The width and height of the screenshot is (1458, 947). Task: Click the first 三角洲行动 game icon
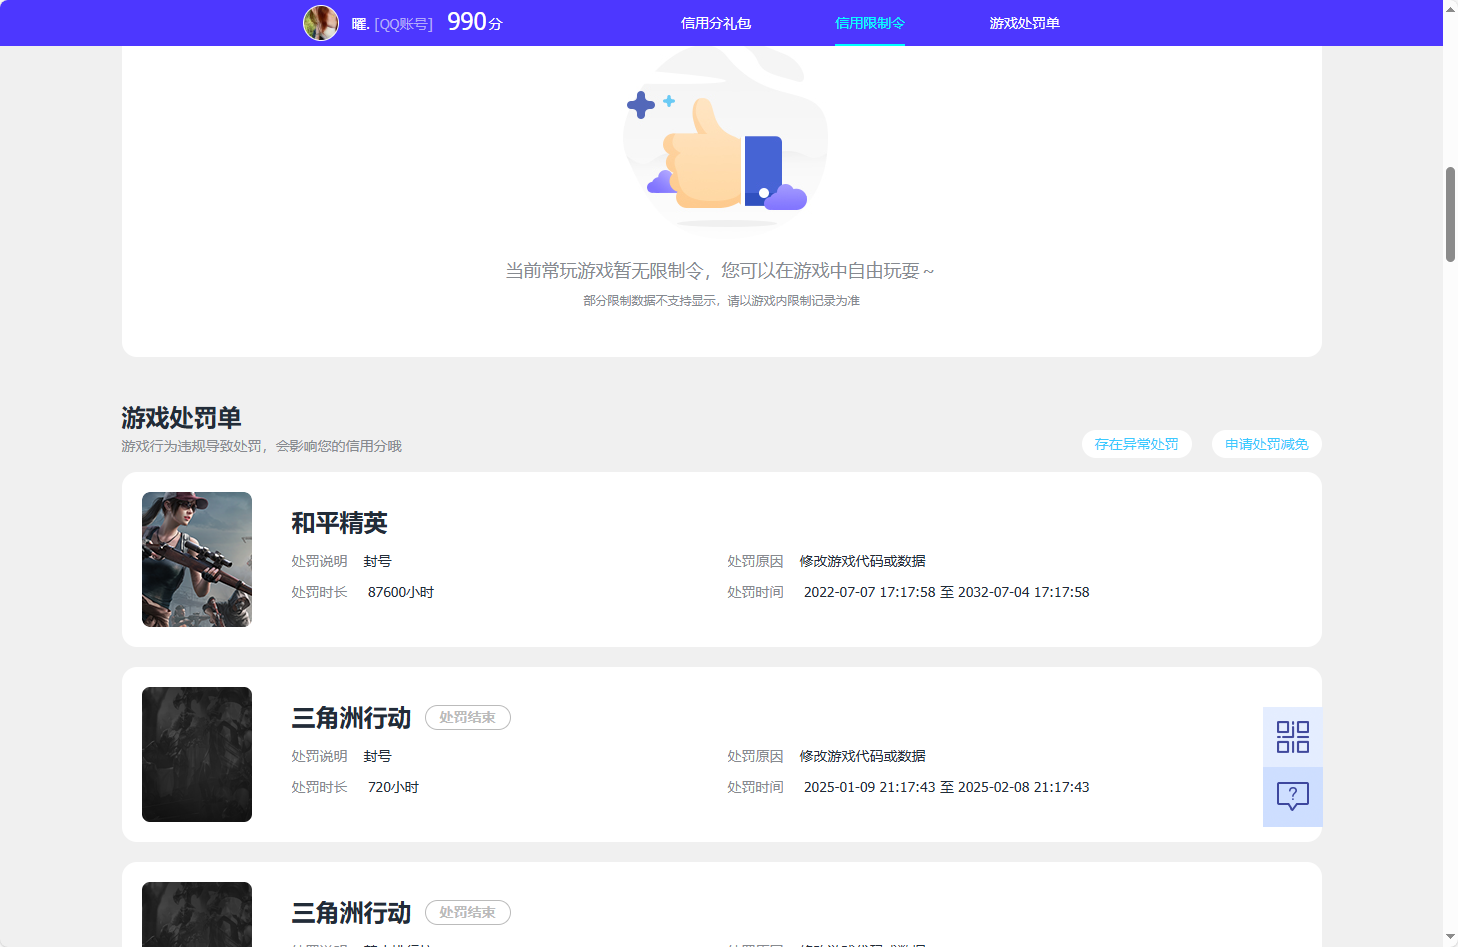point(196,754)
